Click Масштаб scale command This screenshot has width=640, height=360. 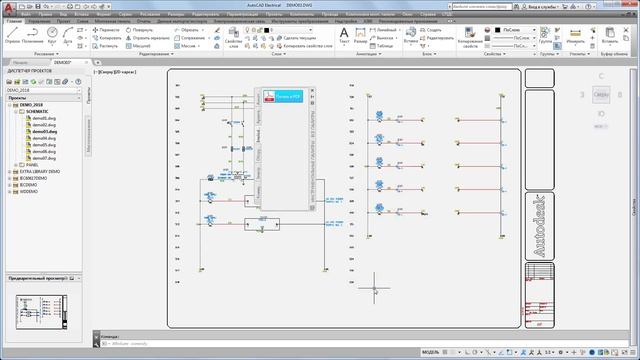tap(138, 46)
